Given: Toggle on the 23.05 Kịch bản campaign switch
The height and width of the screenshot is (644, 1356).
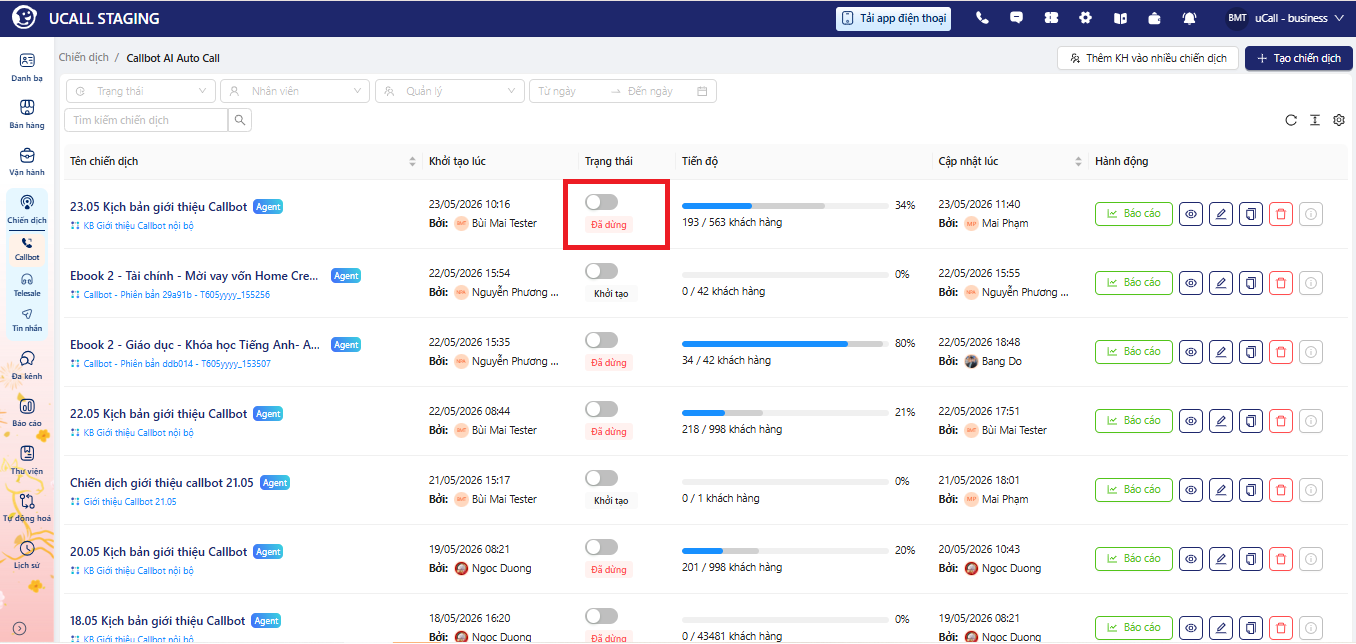Looking at the screenshot, I should click(x=601, y=202).
